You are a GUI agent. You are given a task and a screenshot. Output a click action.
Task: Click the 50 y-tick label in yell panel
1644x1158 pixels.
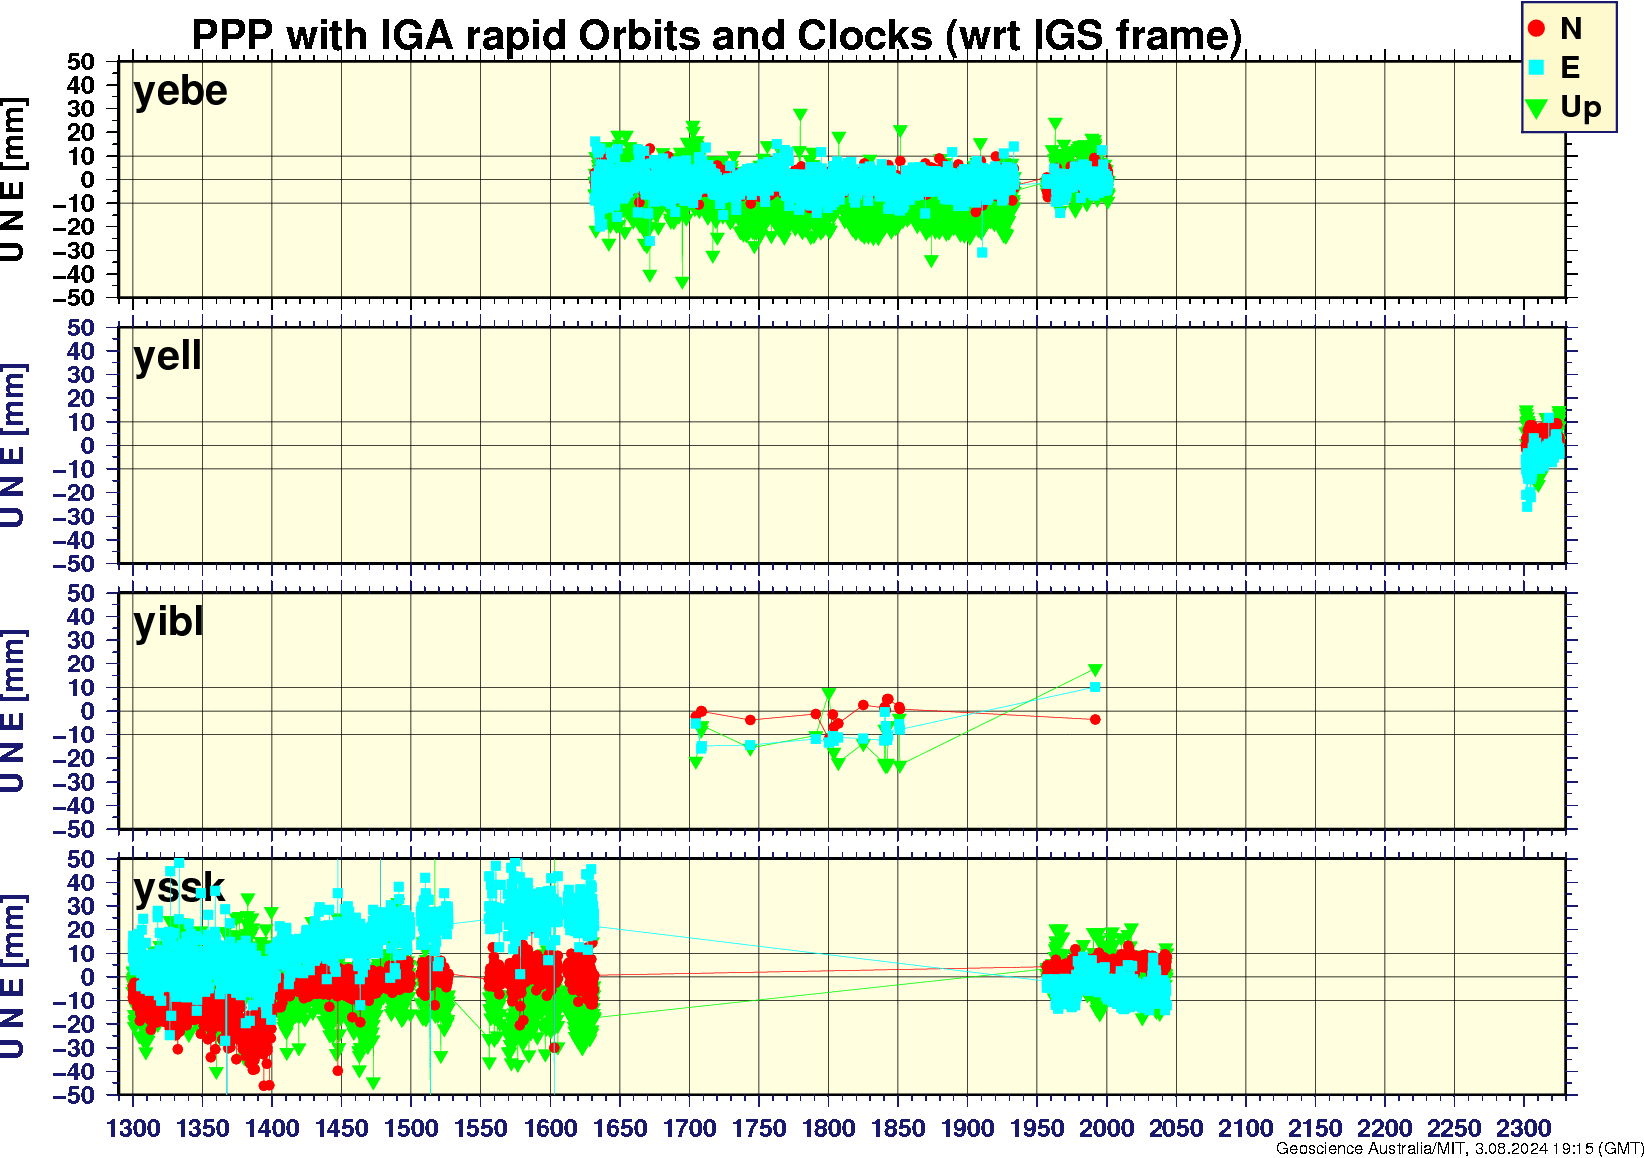click(82, 327)
